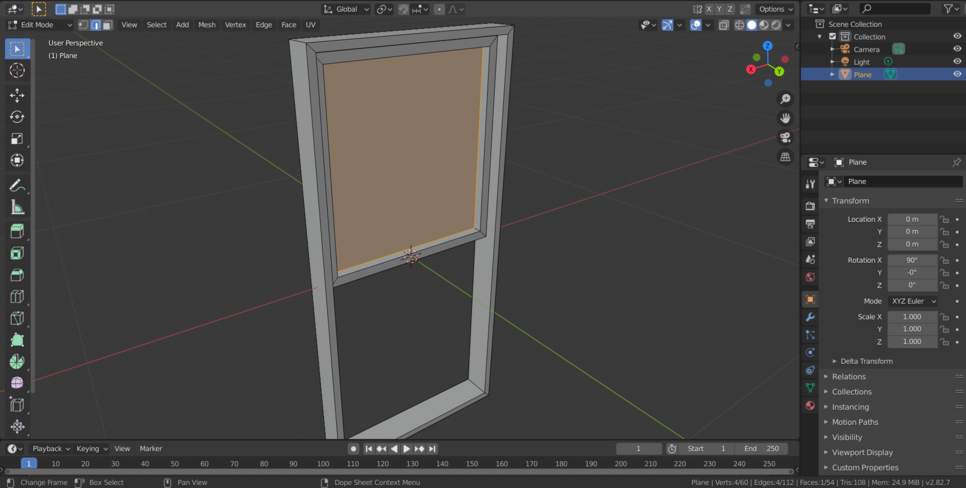Edit the Location X value field
The width and height of the screenshot is (966, 488).
coord(912,219)
